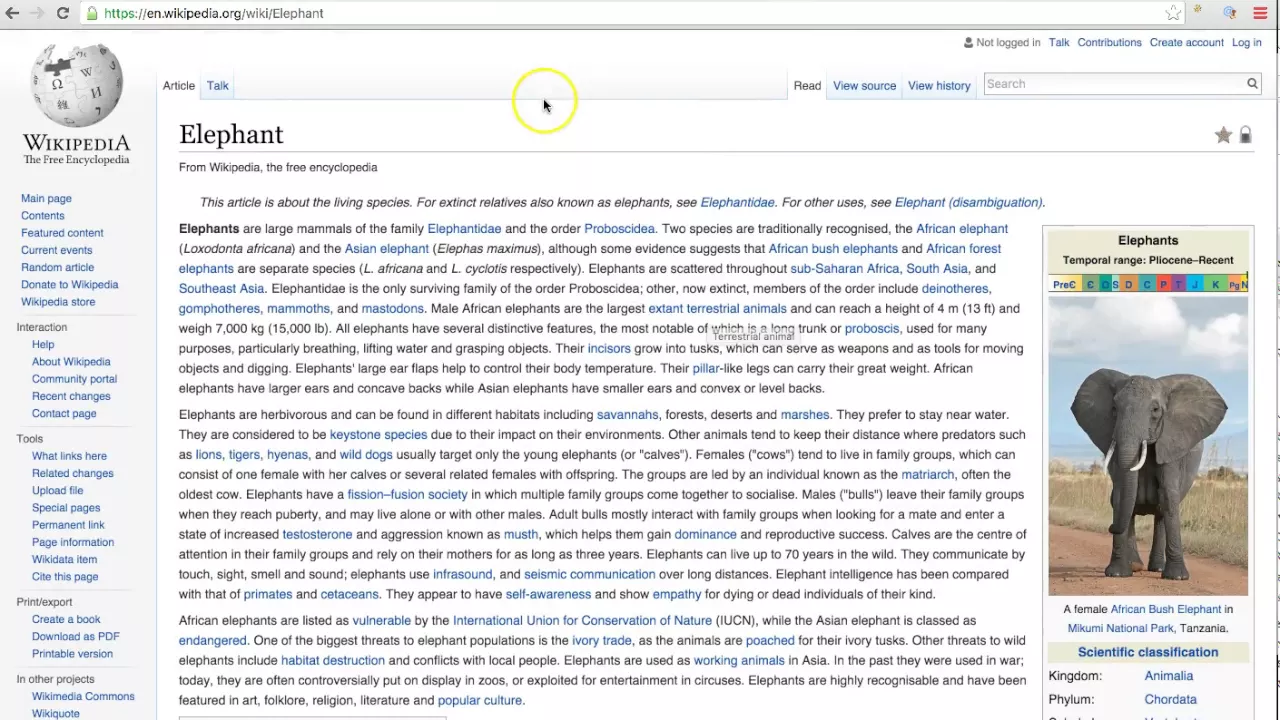Select the PreЄ (Precambrian) timeline swatch

tap(1064, 285)
